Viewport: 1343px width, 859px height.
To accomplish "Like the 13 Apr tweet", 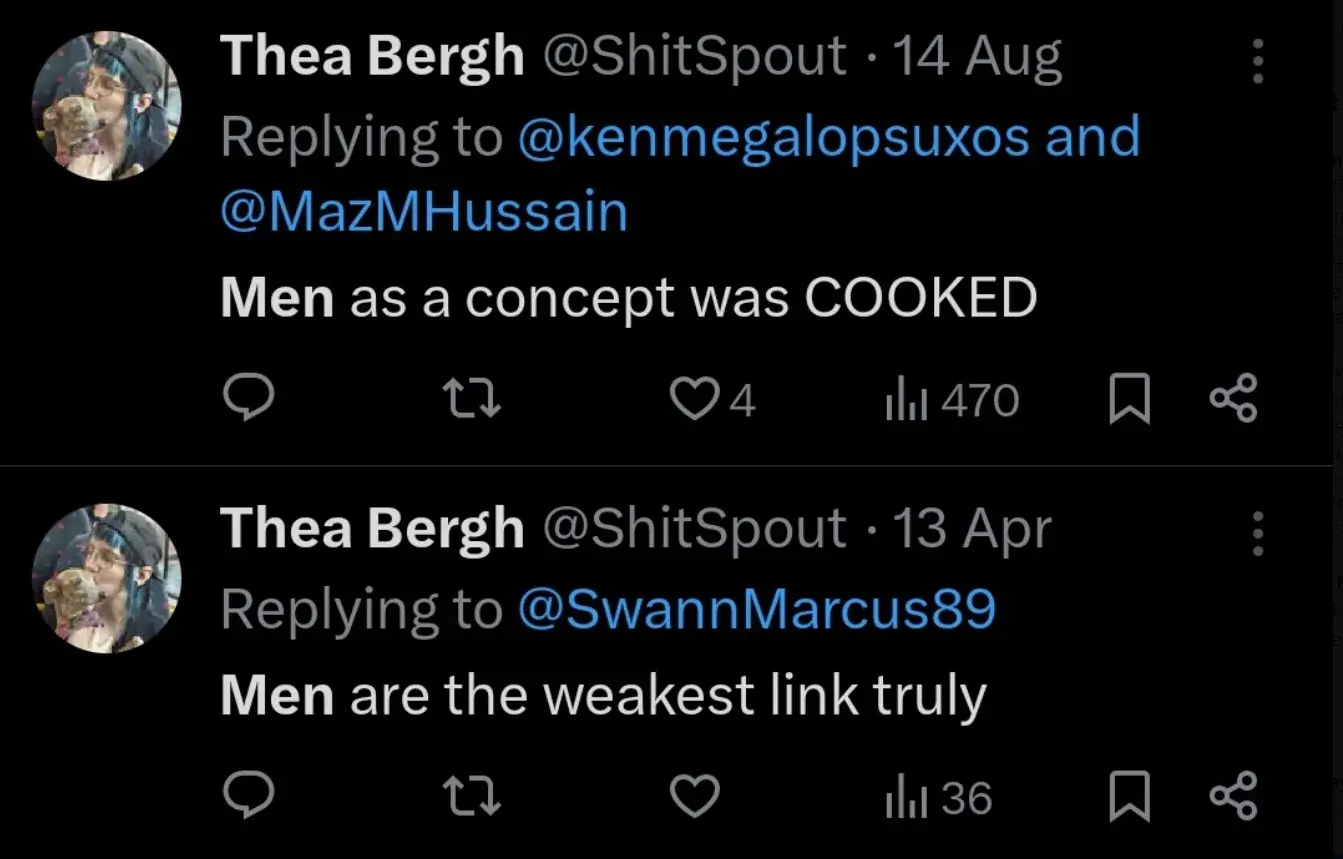I will 694,797.
